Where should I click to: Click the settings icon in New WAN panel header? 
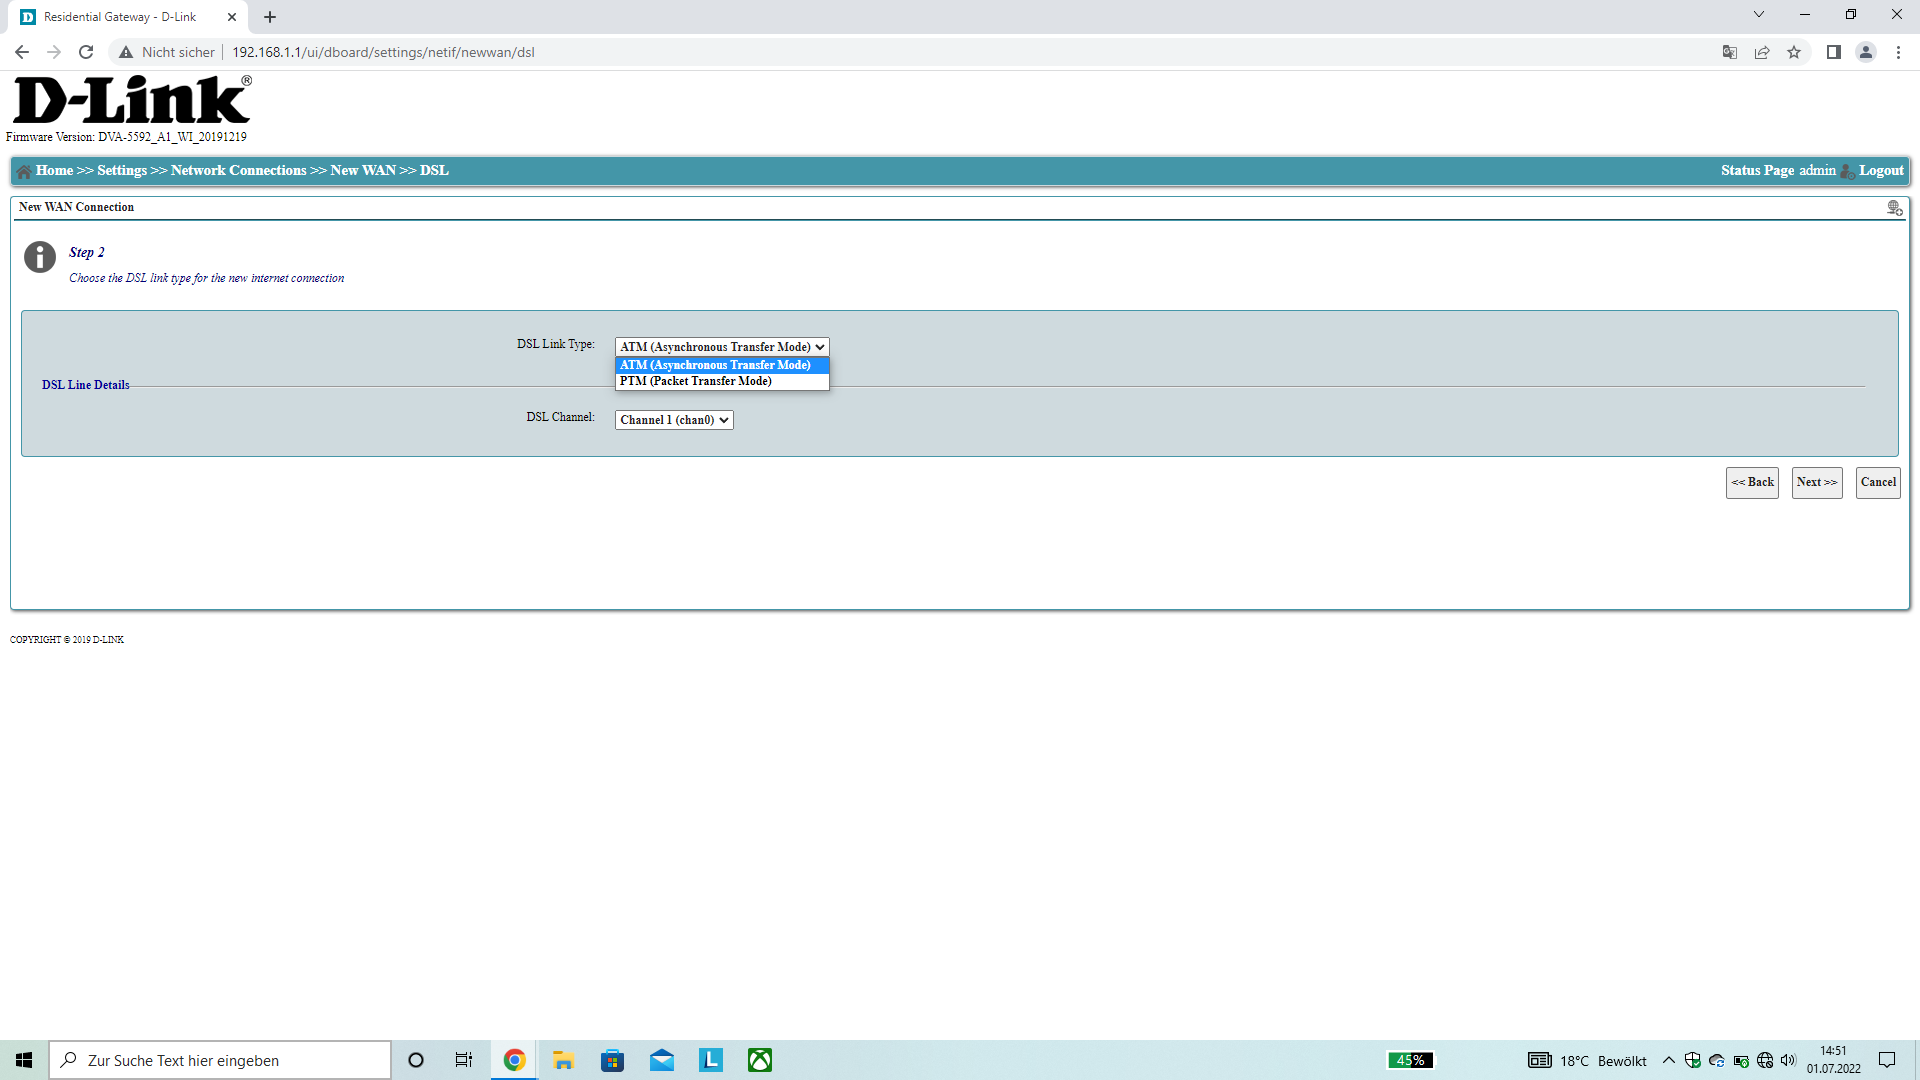click(1894, 208)
